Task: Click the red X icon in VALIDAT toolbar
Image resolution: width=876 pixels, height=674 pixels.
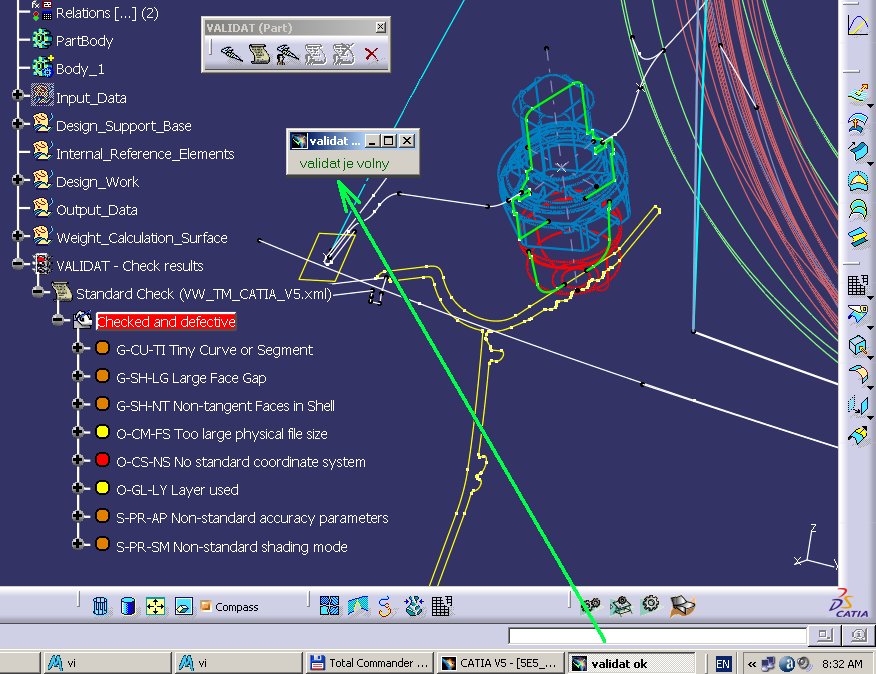Action: tap(372, 54)
